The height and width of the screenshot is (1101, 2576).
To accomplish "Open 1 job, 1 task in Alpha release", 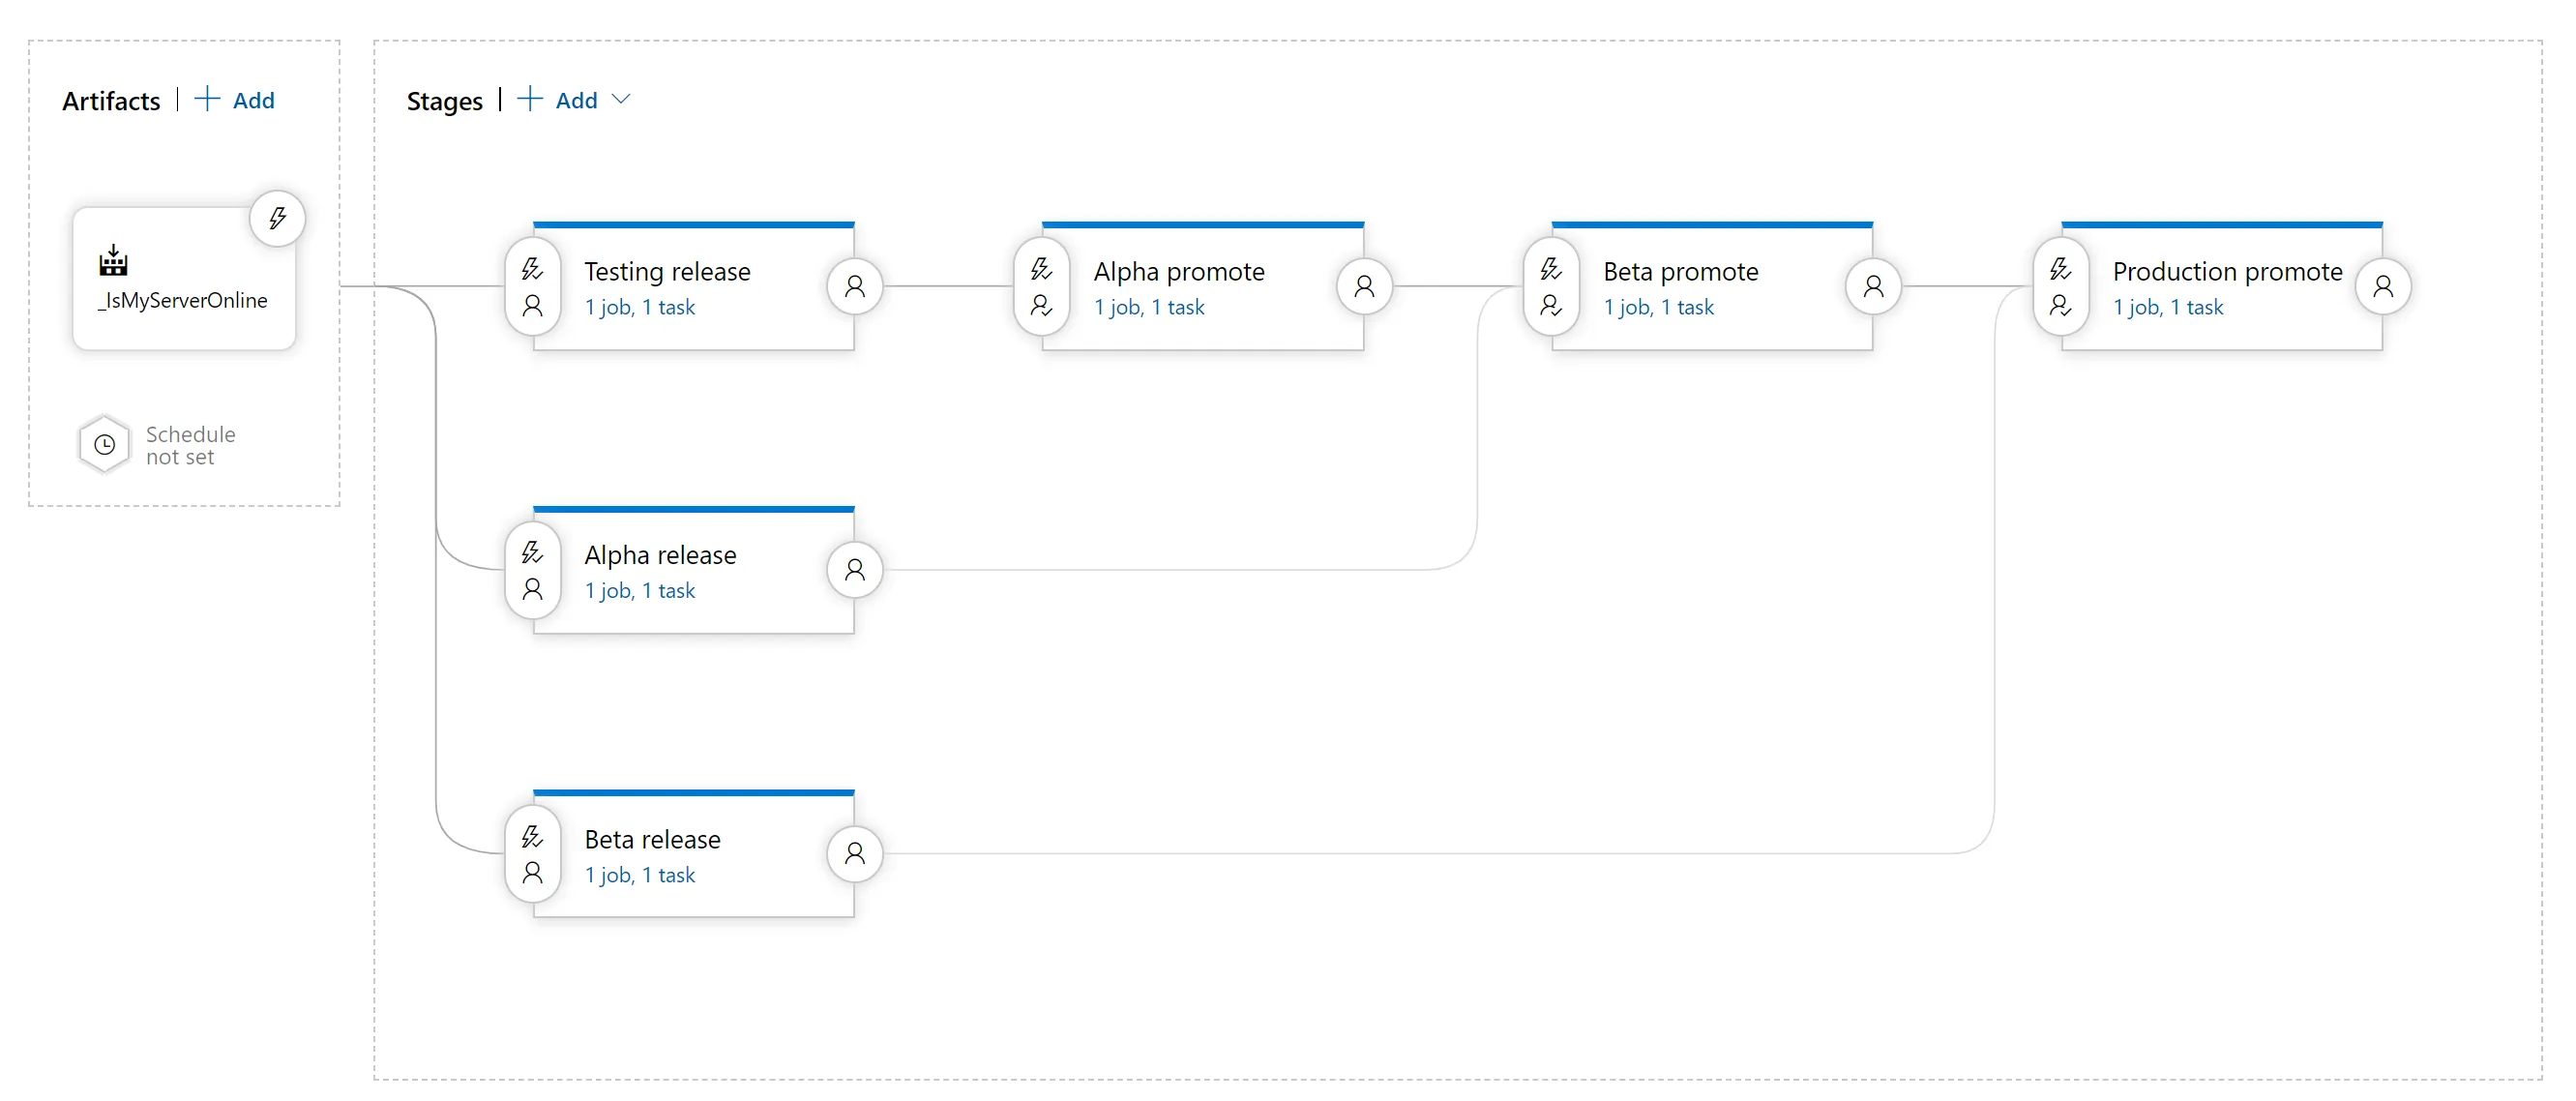I will click(x=640, y=591).
